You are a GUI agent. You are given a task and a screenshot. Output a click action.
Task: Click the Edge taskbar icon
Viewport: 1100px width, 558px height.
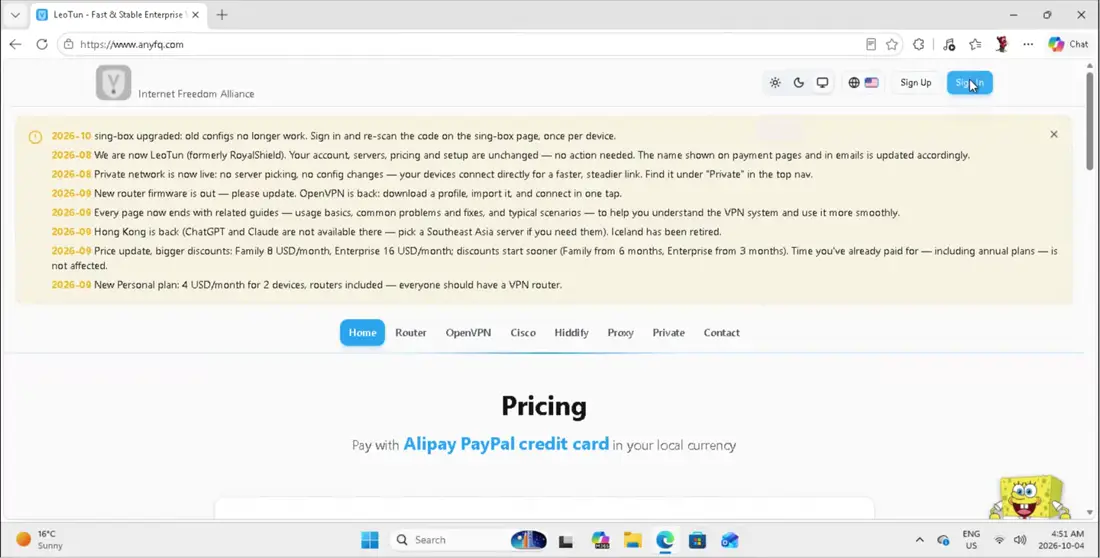tap(665, 540)
